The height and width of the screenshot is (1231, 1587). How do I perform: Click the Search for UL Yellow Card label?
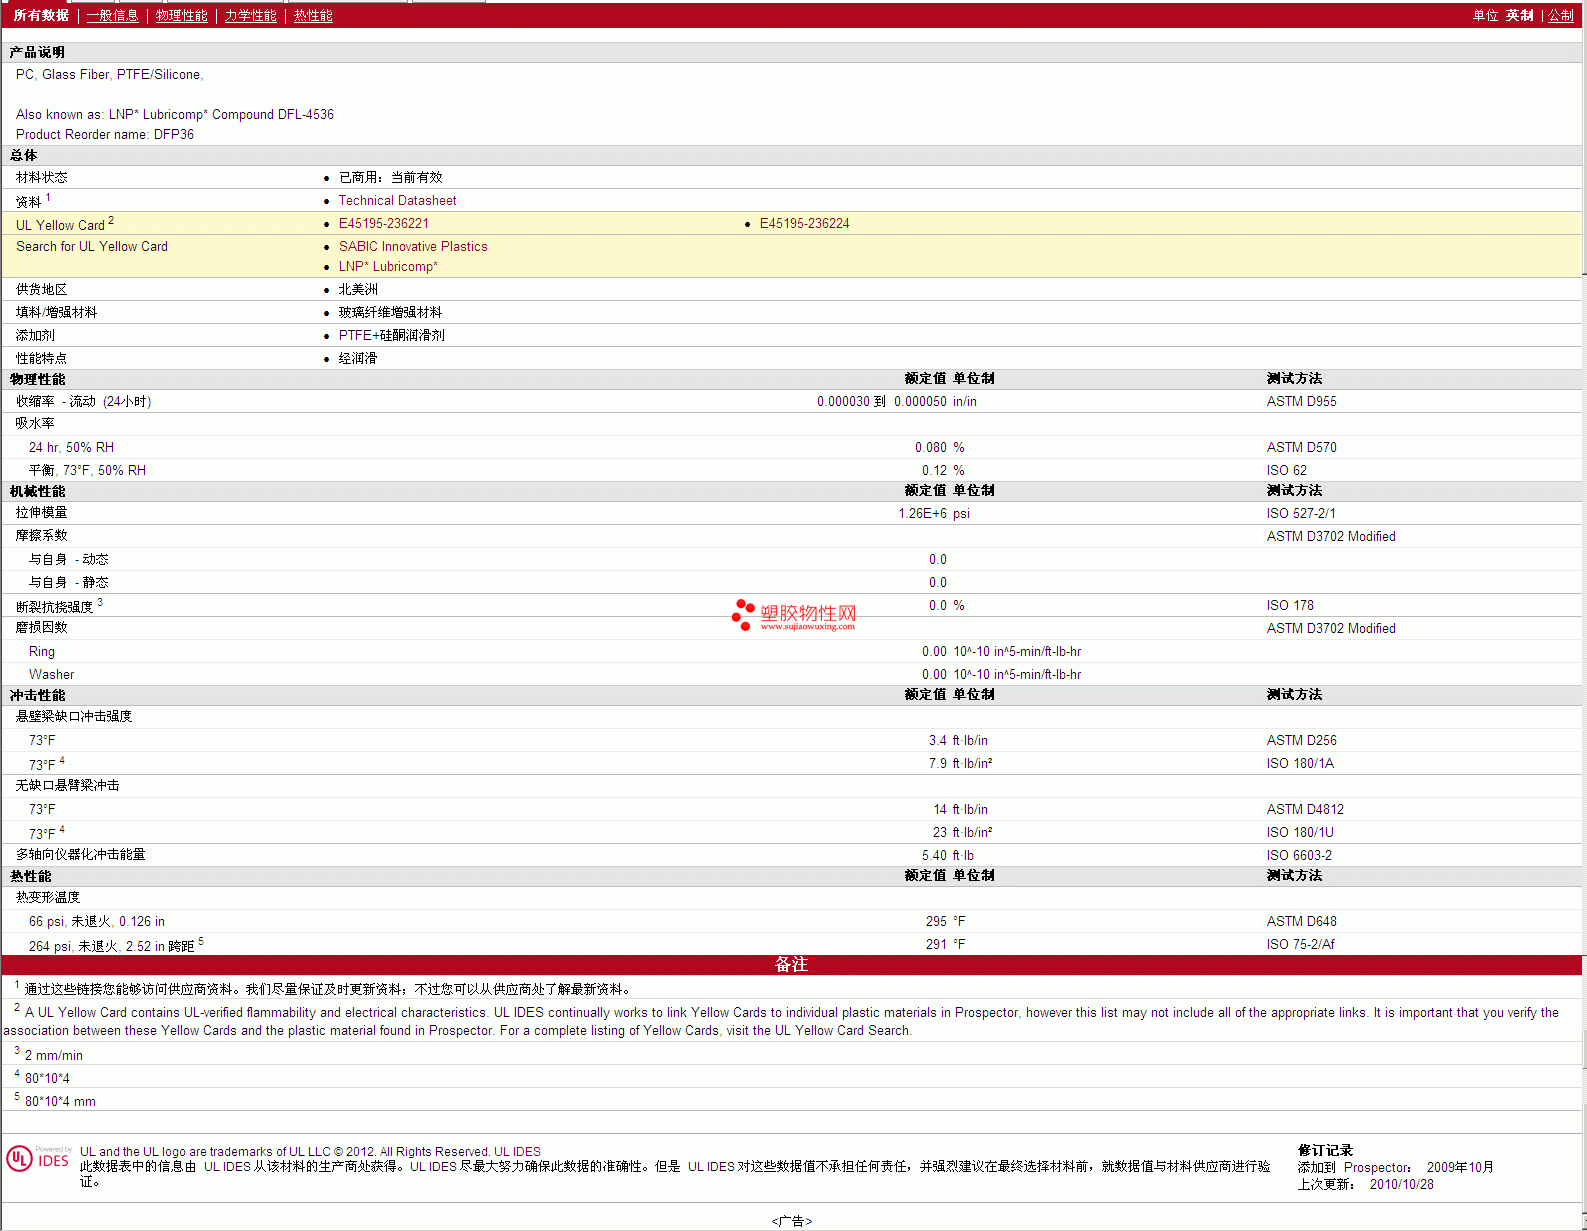pos(92,247)
